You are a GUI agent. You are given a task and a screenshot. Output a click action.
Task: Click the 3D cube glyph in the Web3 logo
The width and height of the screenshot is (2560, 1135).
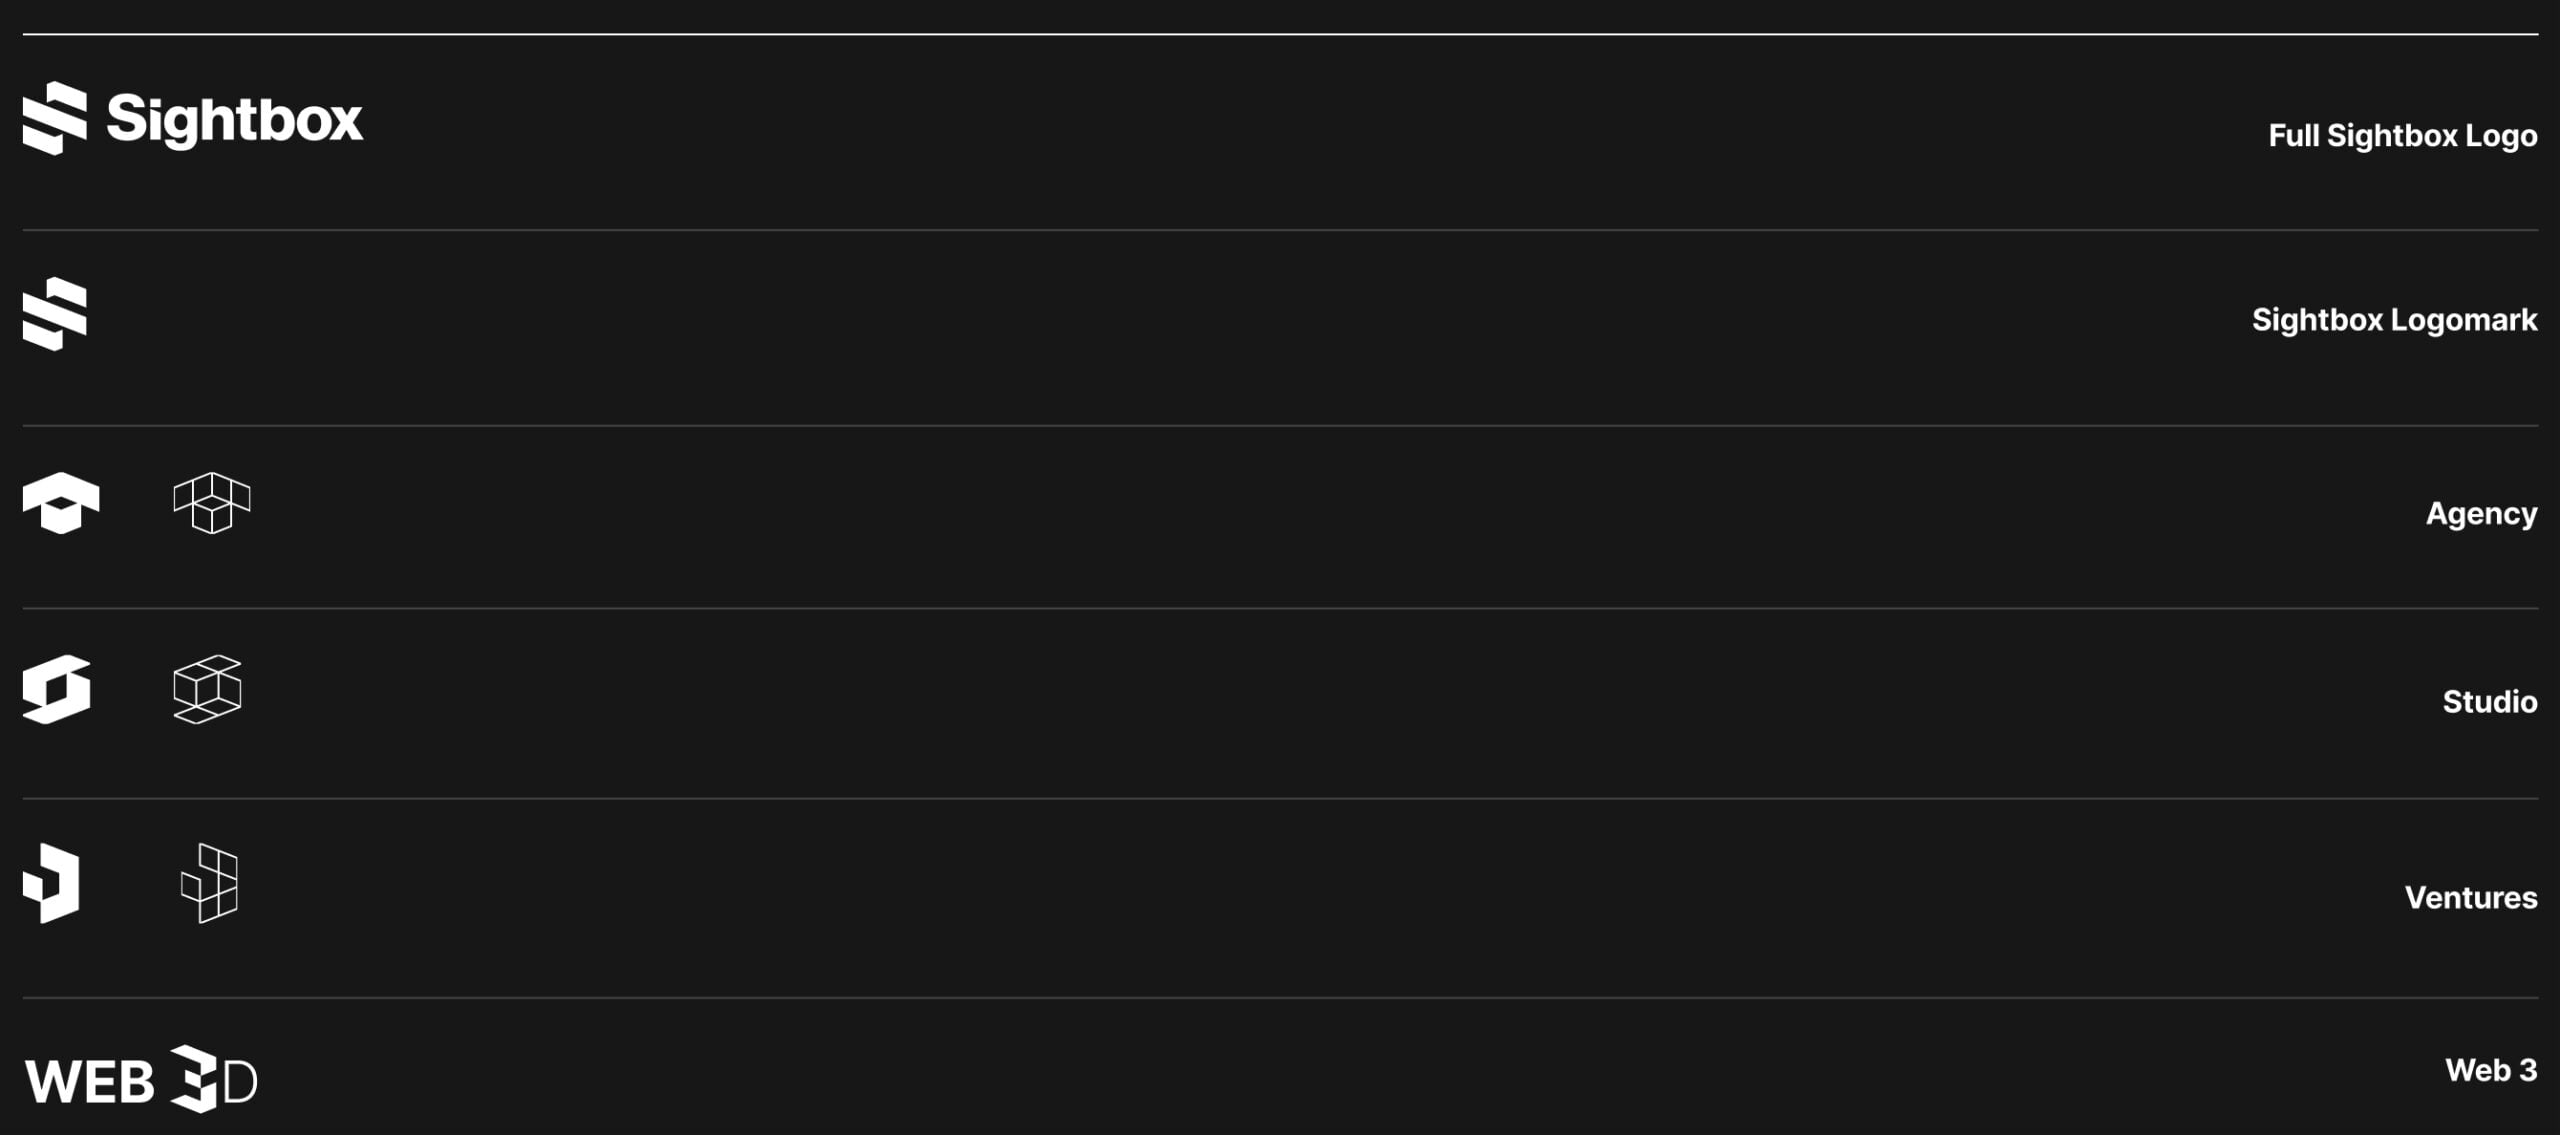coord(194,1079)
